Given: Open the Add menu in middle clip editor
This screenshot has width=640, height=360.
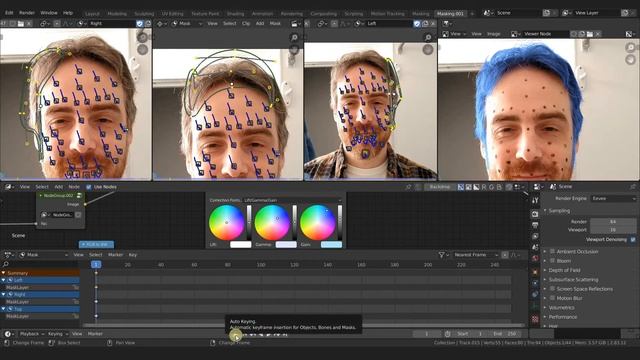Looking at the screenshot, I should (260, 24).
